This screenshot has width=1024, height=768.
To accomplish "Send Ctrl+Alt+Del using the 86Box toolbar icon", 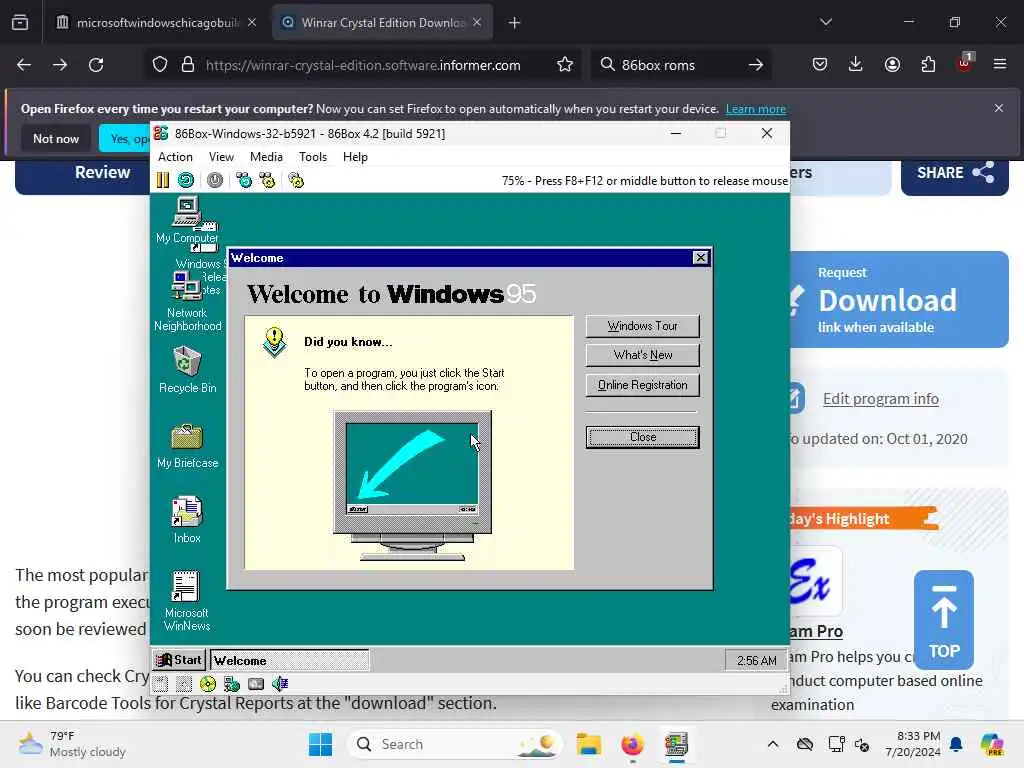I will [244, 180].
